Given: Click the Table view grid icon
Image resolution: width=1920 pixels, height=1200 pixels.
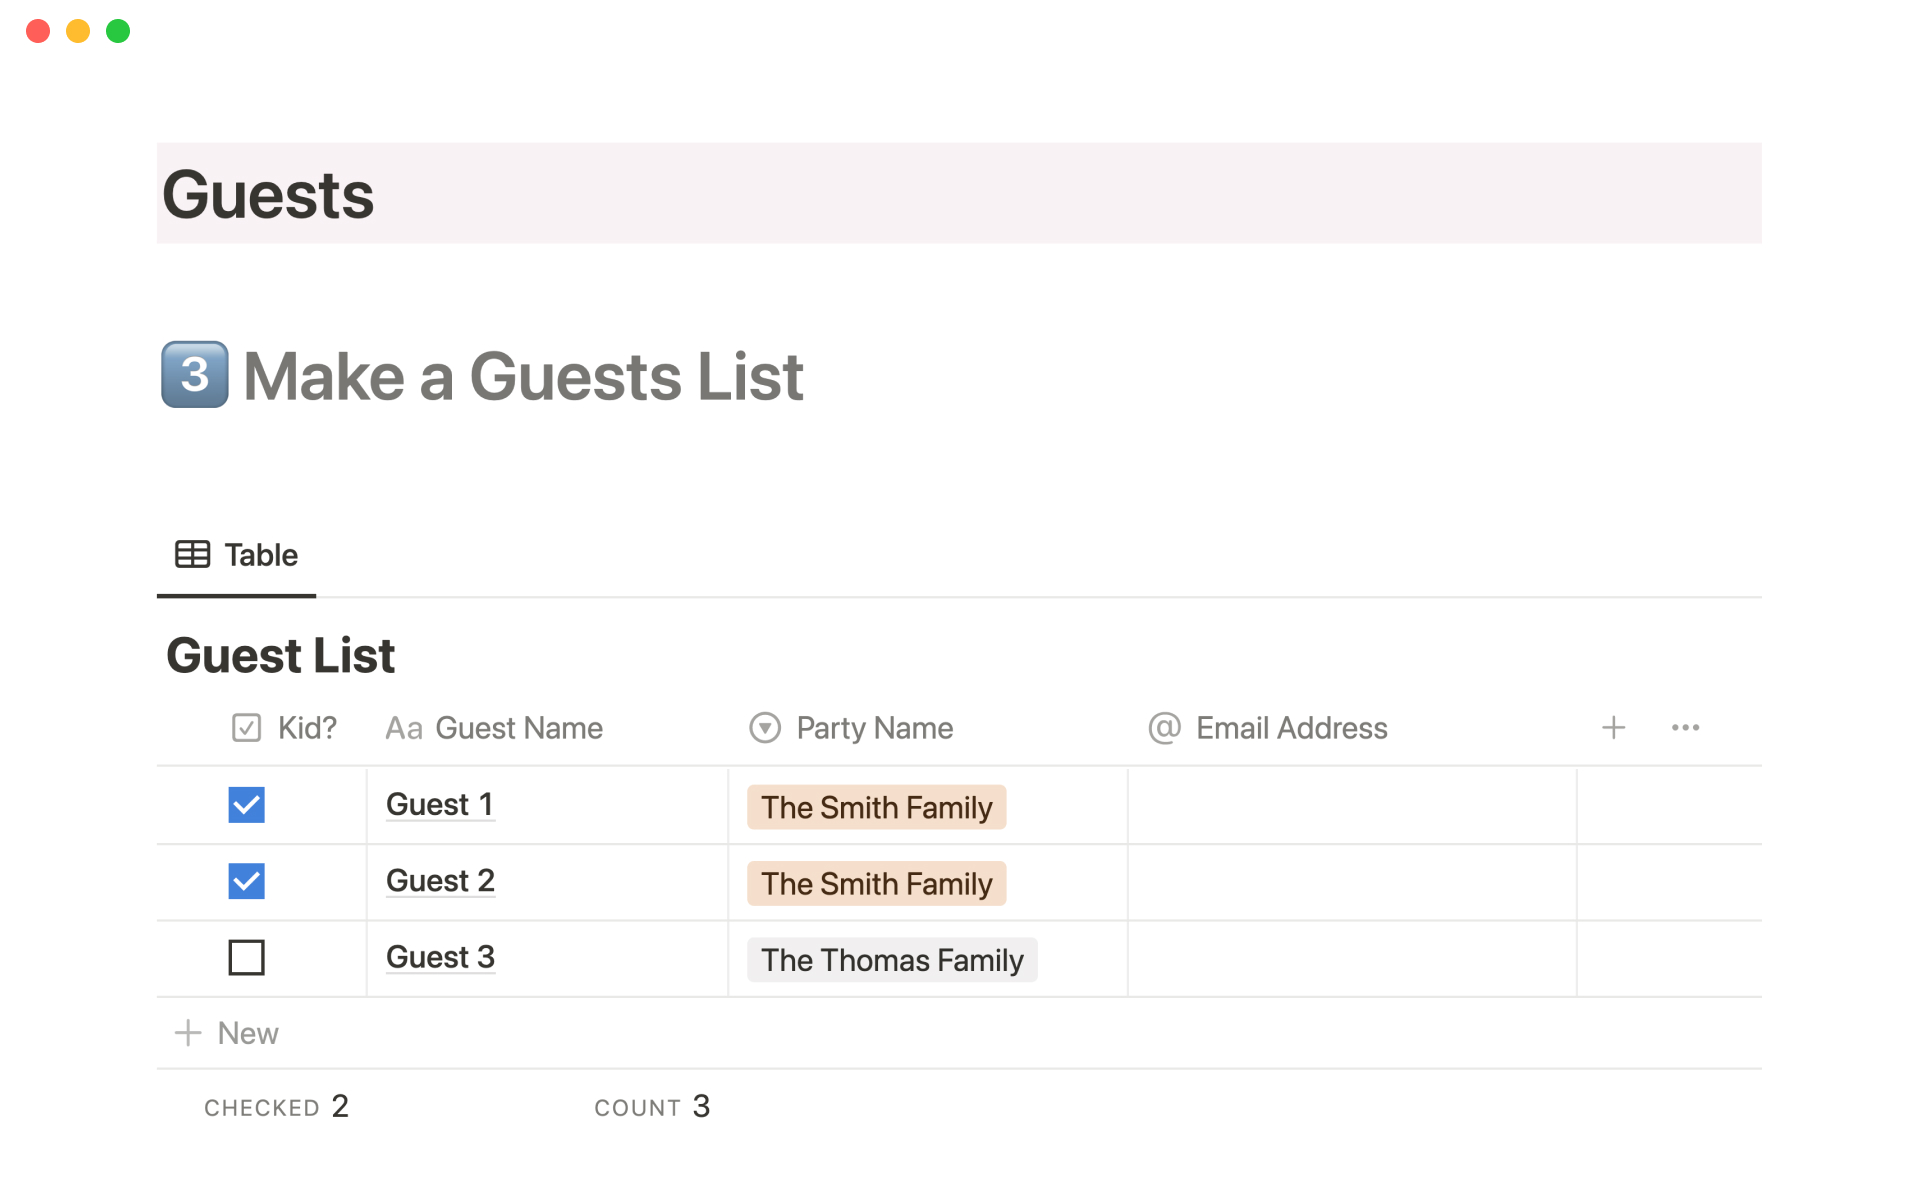Looking at the screenshot, I should pyautogui.click(x=192, y=554).
